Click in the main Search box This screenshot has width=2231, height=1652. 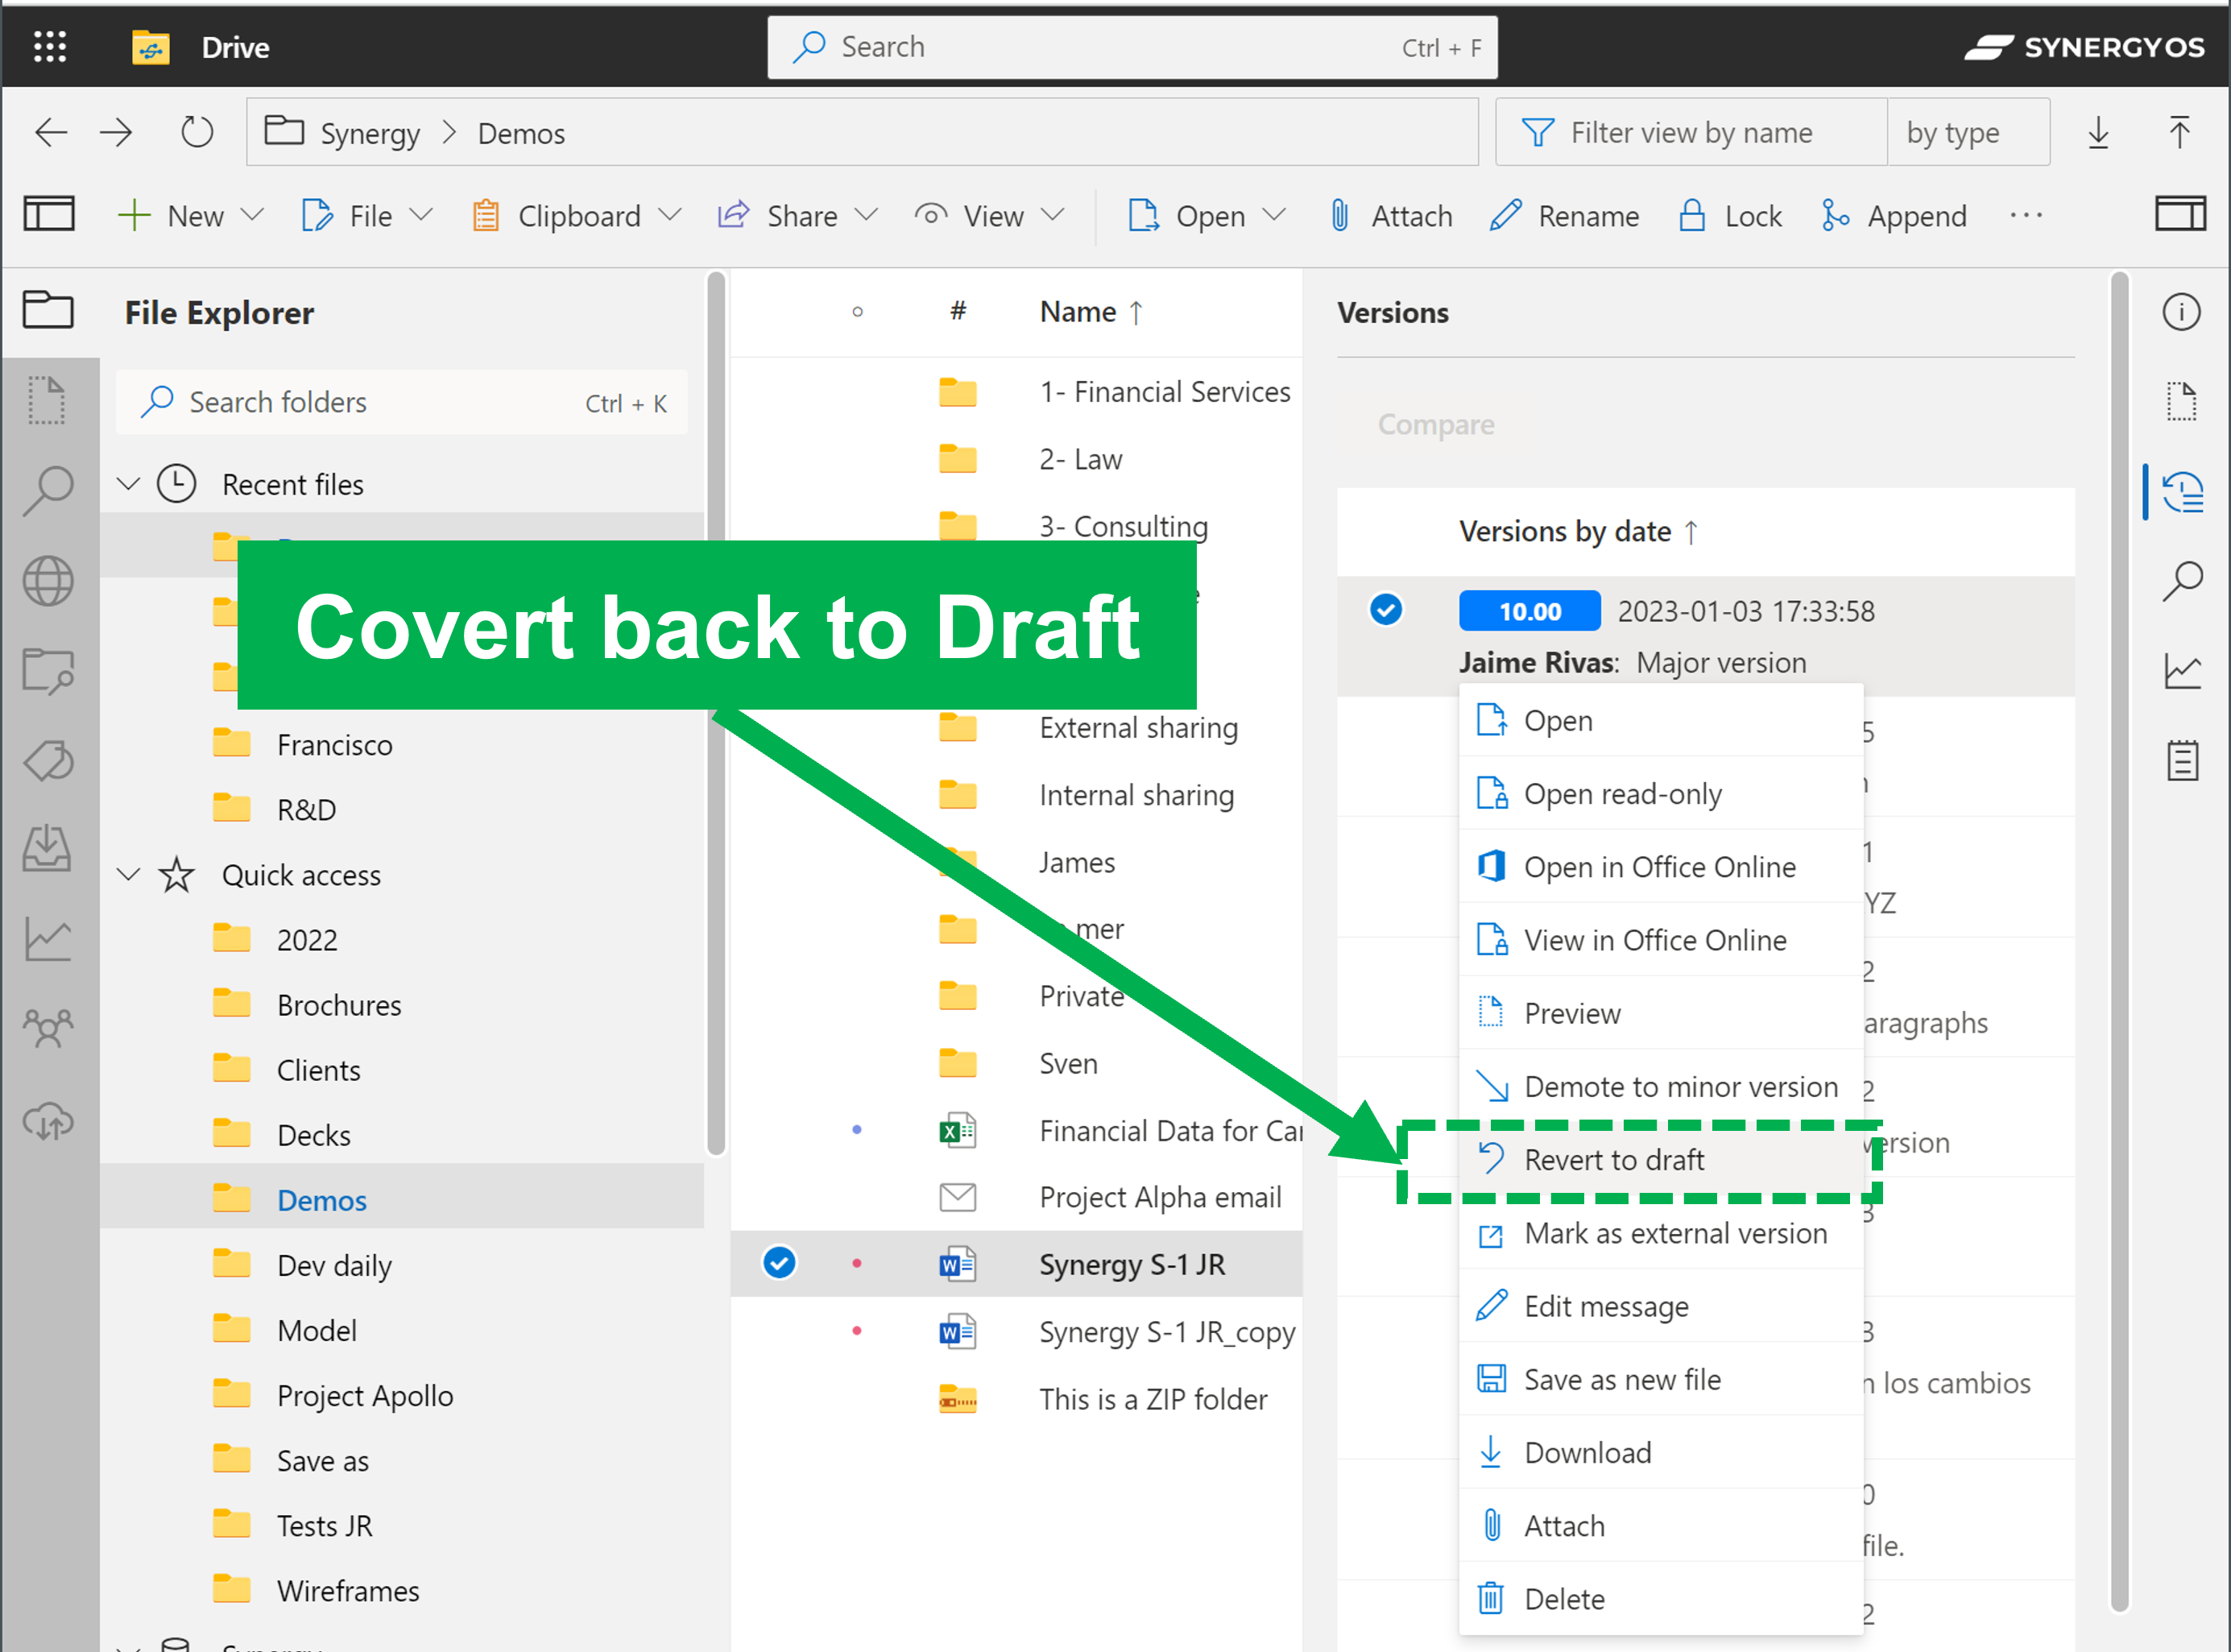point(1132,47)
